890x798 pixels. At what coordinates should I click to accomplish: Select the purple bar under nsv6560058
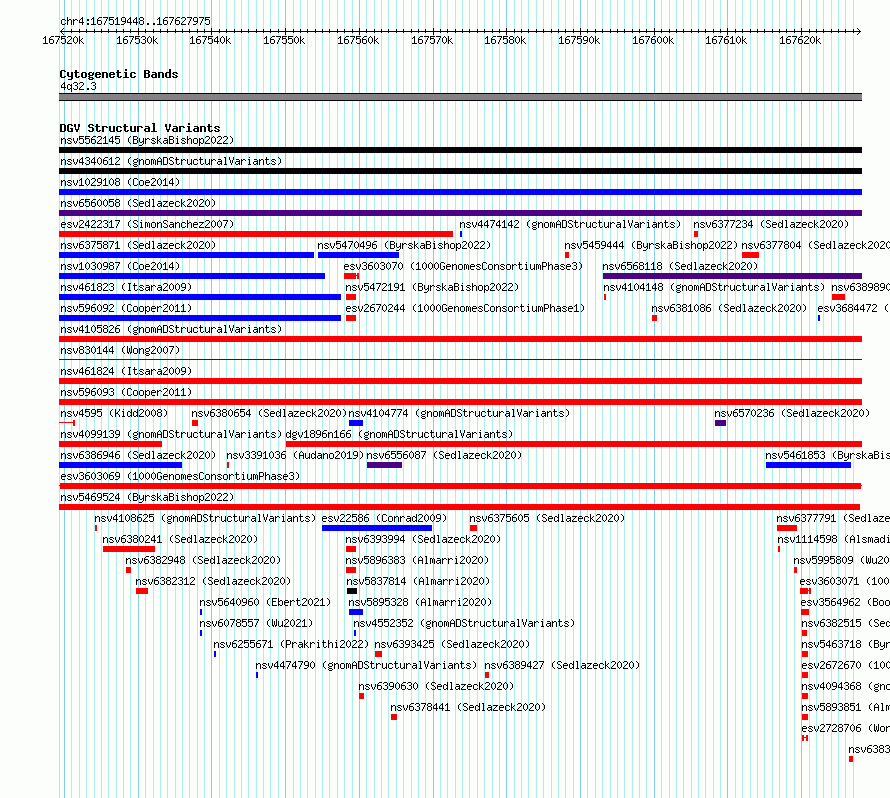(x=460, y=213)
